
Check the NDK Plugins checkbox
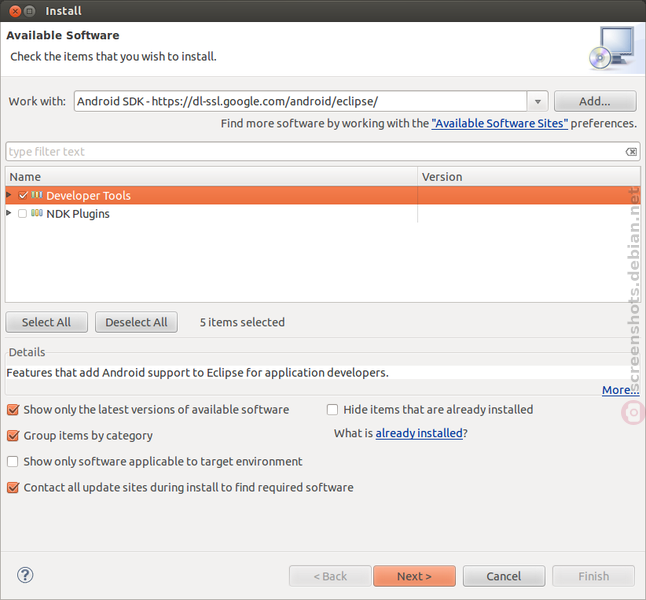[x=23, y=213]
